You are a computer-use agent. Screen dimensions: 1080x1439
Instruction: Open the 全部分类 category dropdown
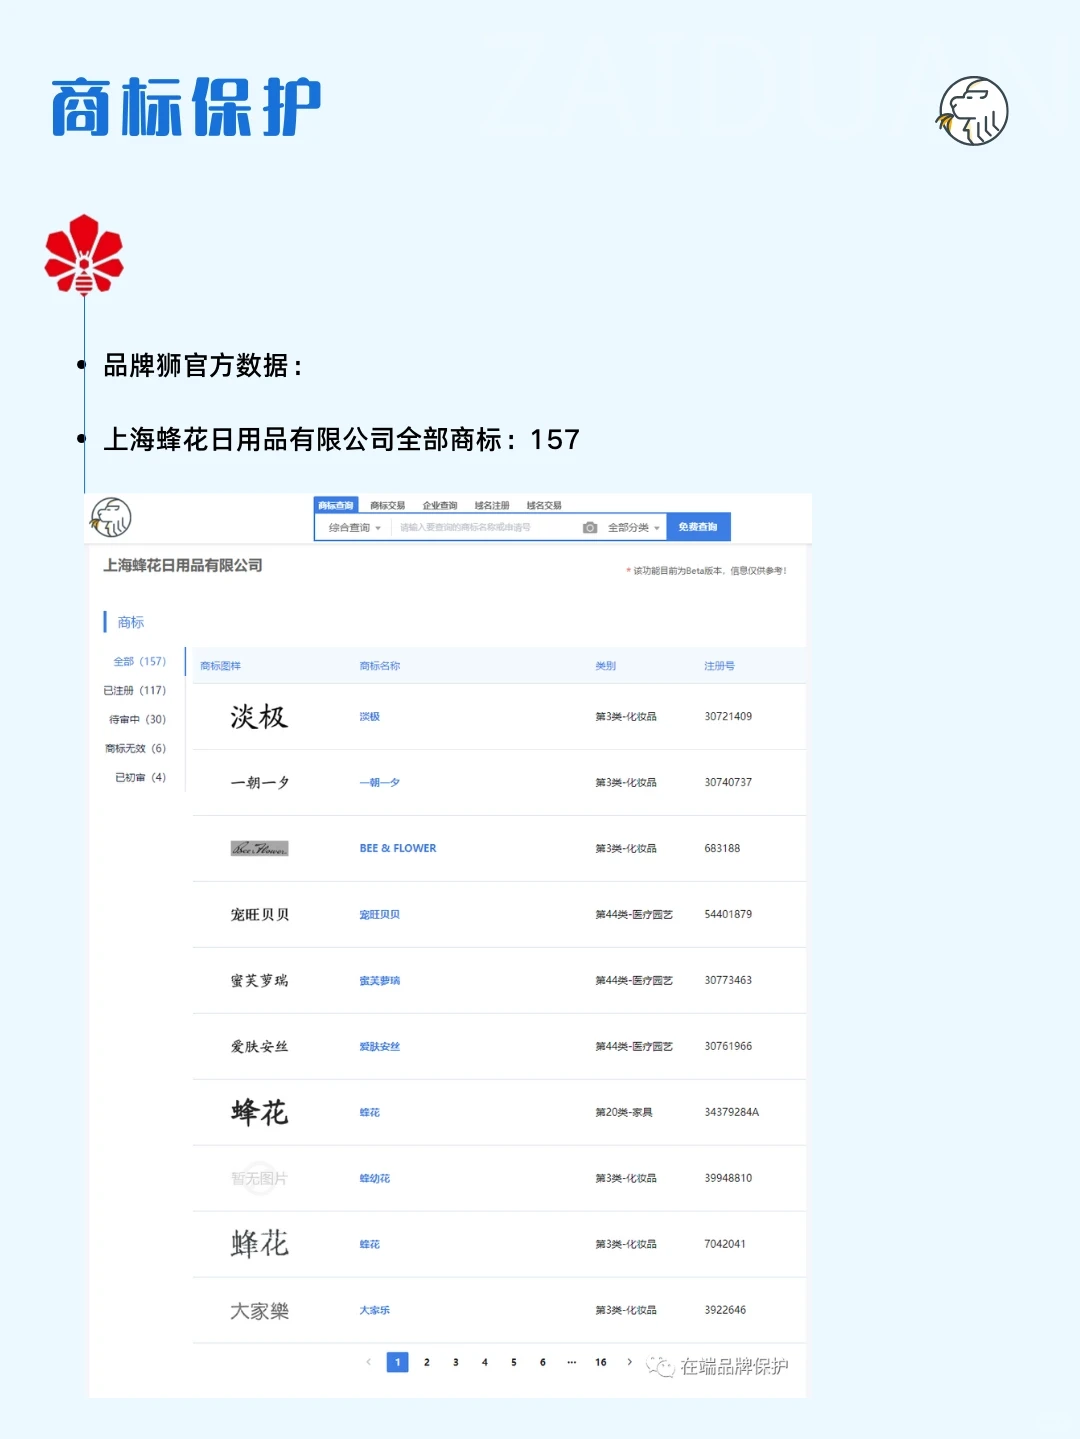point(634,527)
